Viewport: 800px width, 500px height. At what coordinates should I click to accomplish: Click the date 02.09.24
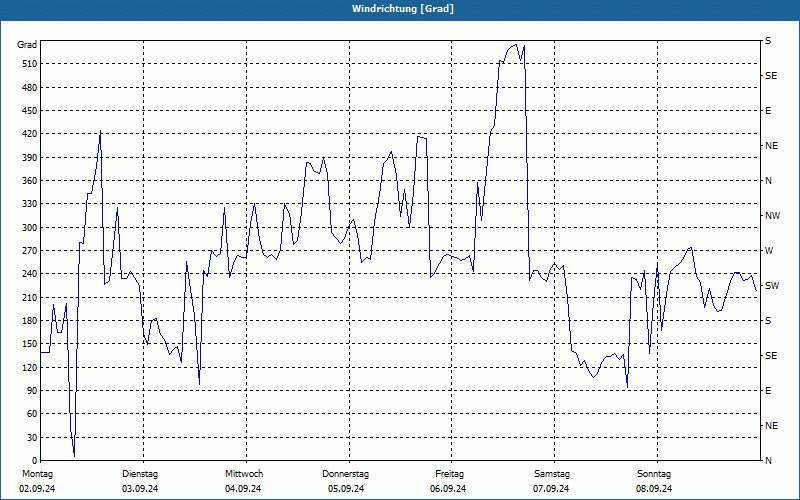pos(37,489)
